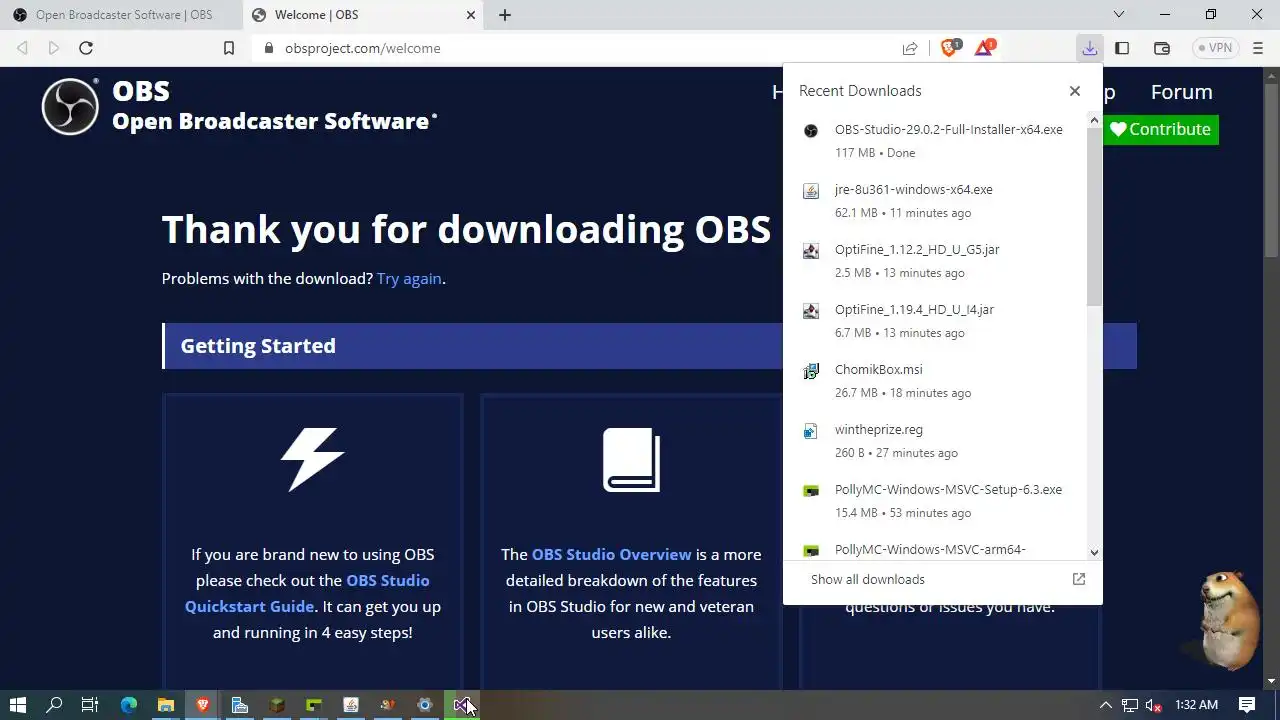Click downloads list scroll-down arrow

coord(1094,552)
